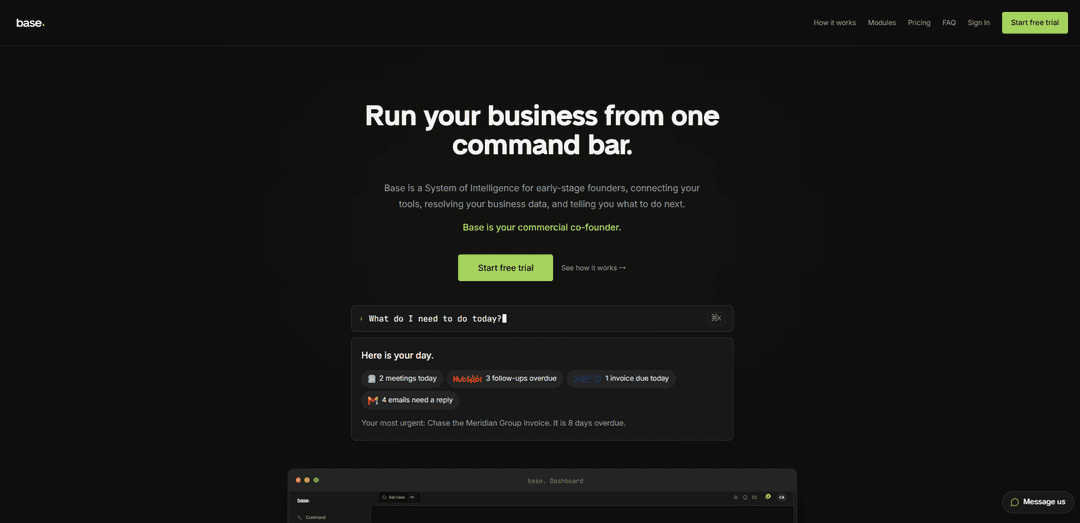Image resolution: width=1080 pixels, height=523 pixels.
Task: Click the 2 meetings today chip
Action: (x=402, y=378)
